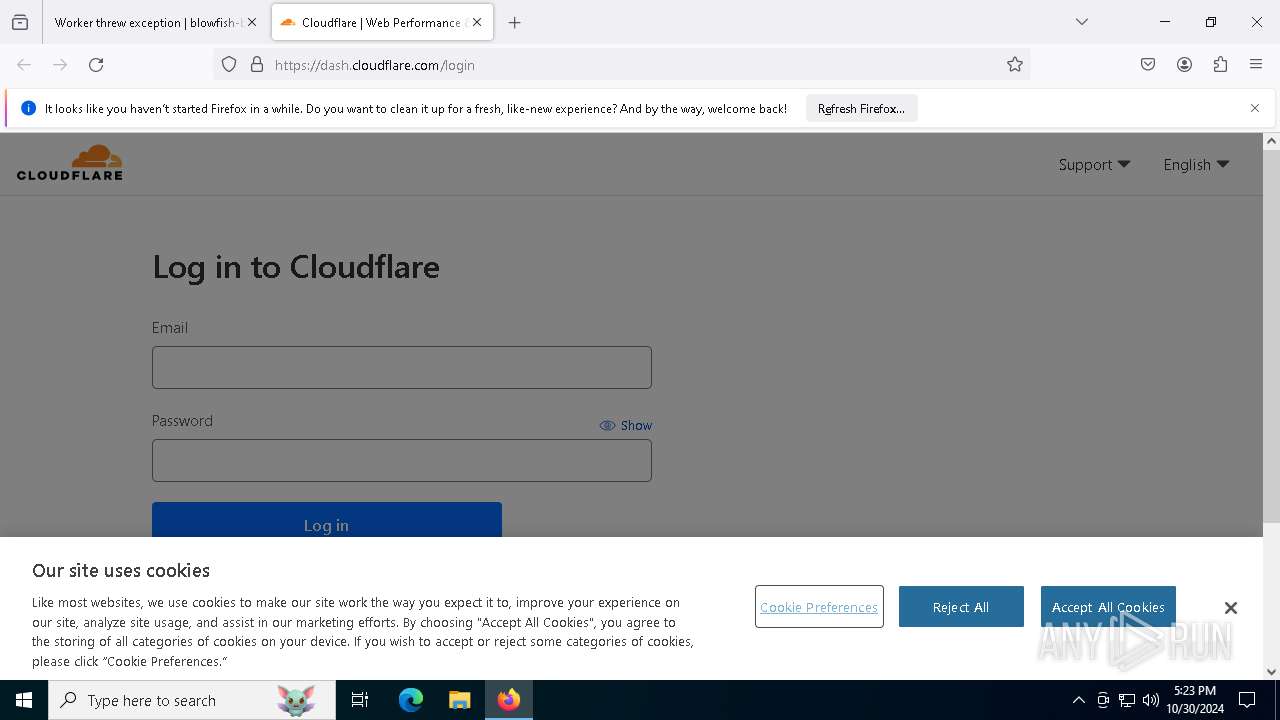Open the Firefox recent browsing view icon
Image resolution: width=1280 pixels, height=720 pixels.
coord(20,22)
